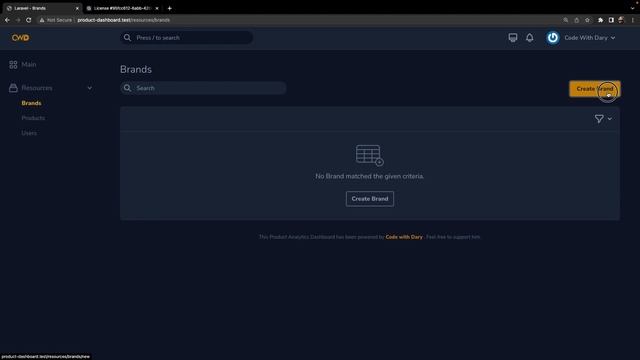The height and width of the screenshot is (360, 640).
Task: Bookmark this page with the star icon
Action: (x=587, y=20)
